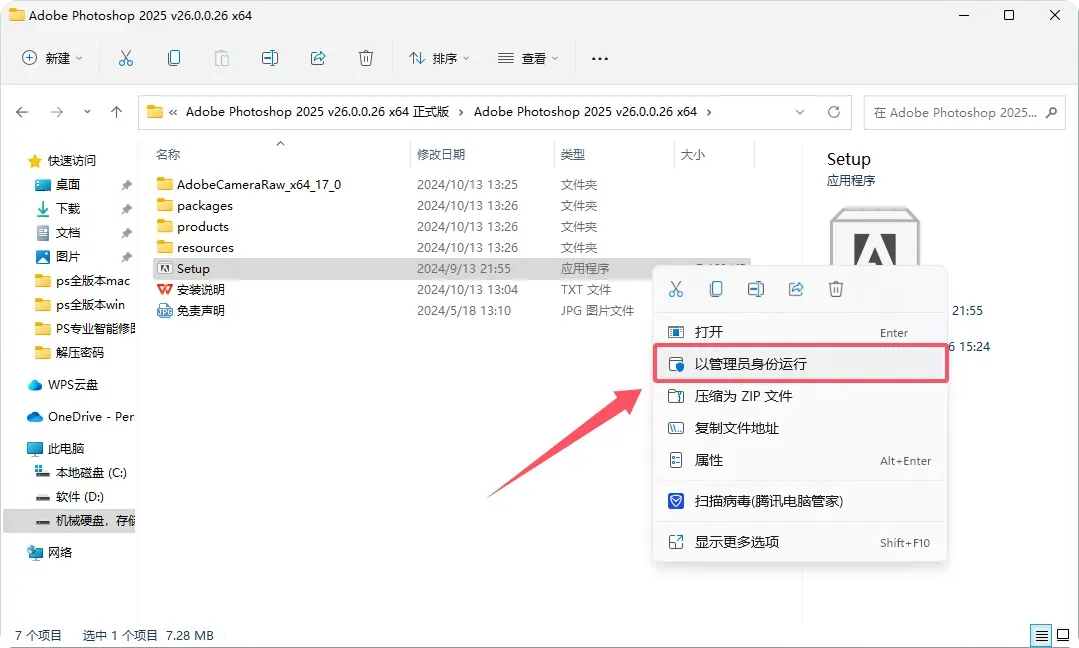Open the See more ellipsis menu
Viewport: 1079px width, 648px height.
coord(599,58)
